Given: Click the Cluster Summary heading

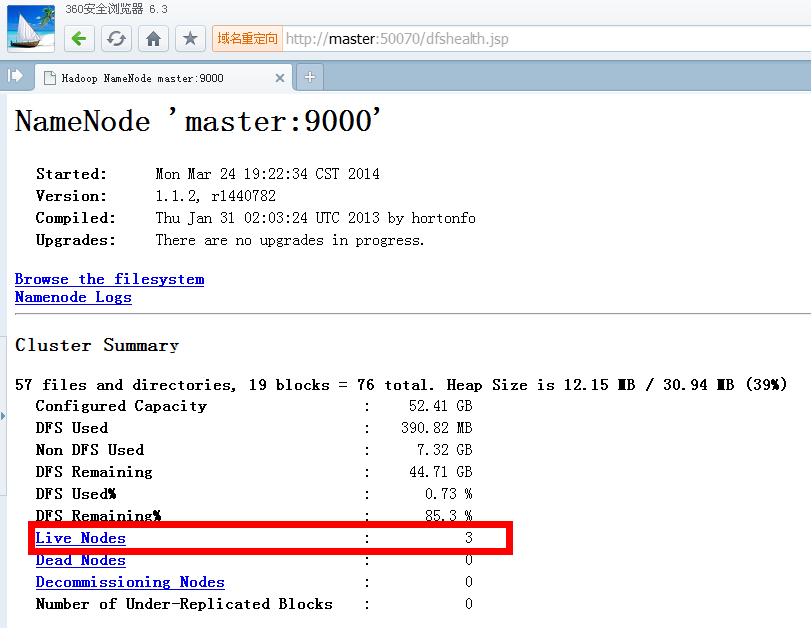Looking at the screenshot, I should tap(97, 345).
